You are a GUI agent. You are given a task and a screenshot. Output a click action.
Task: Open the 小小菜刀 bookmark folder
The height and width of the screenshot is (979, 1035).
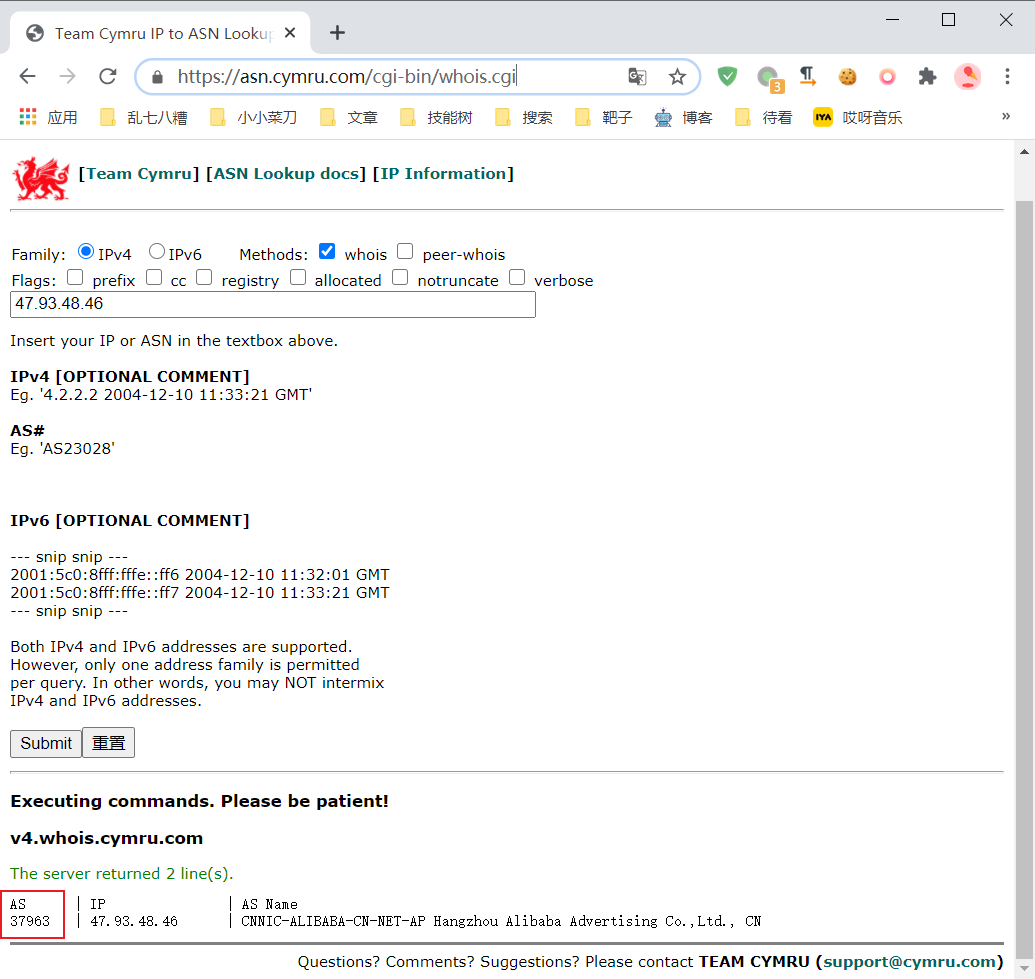click(x=253, y=118)
